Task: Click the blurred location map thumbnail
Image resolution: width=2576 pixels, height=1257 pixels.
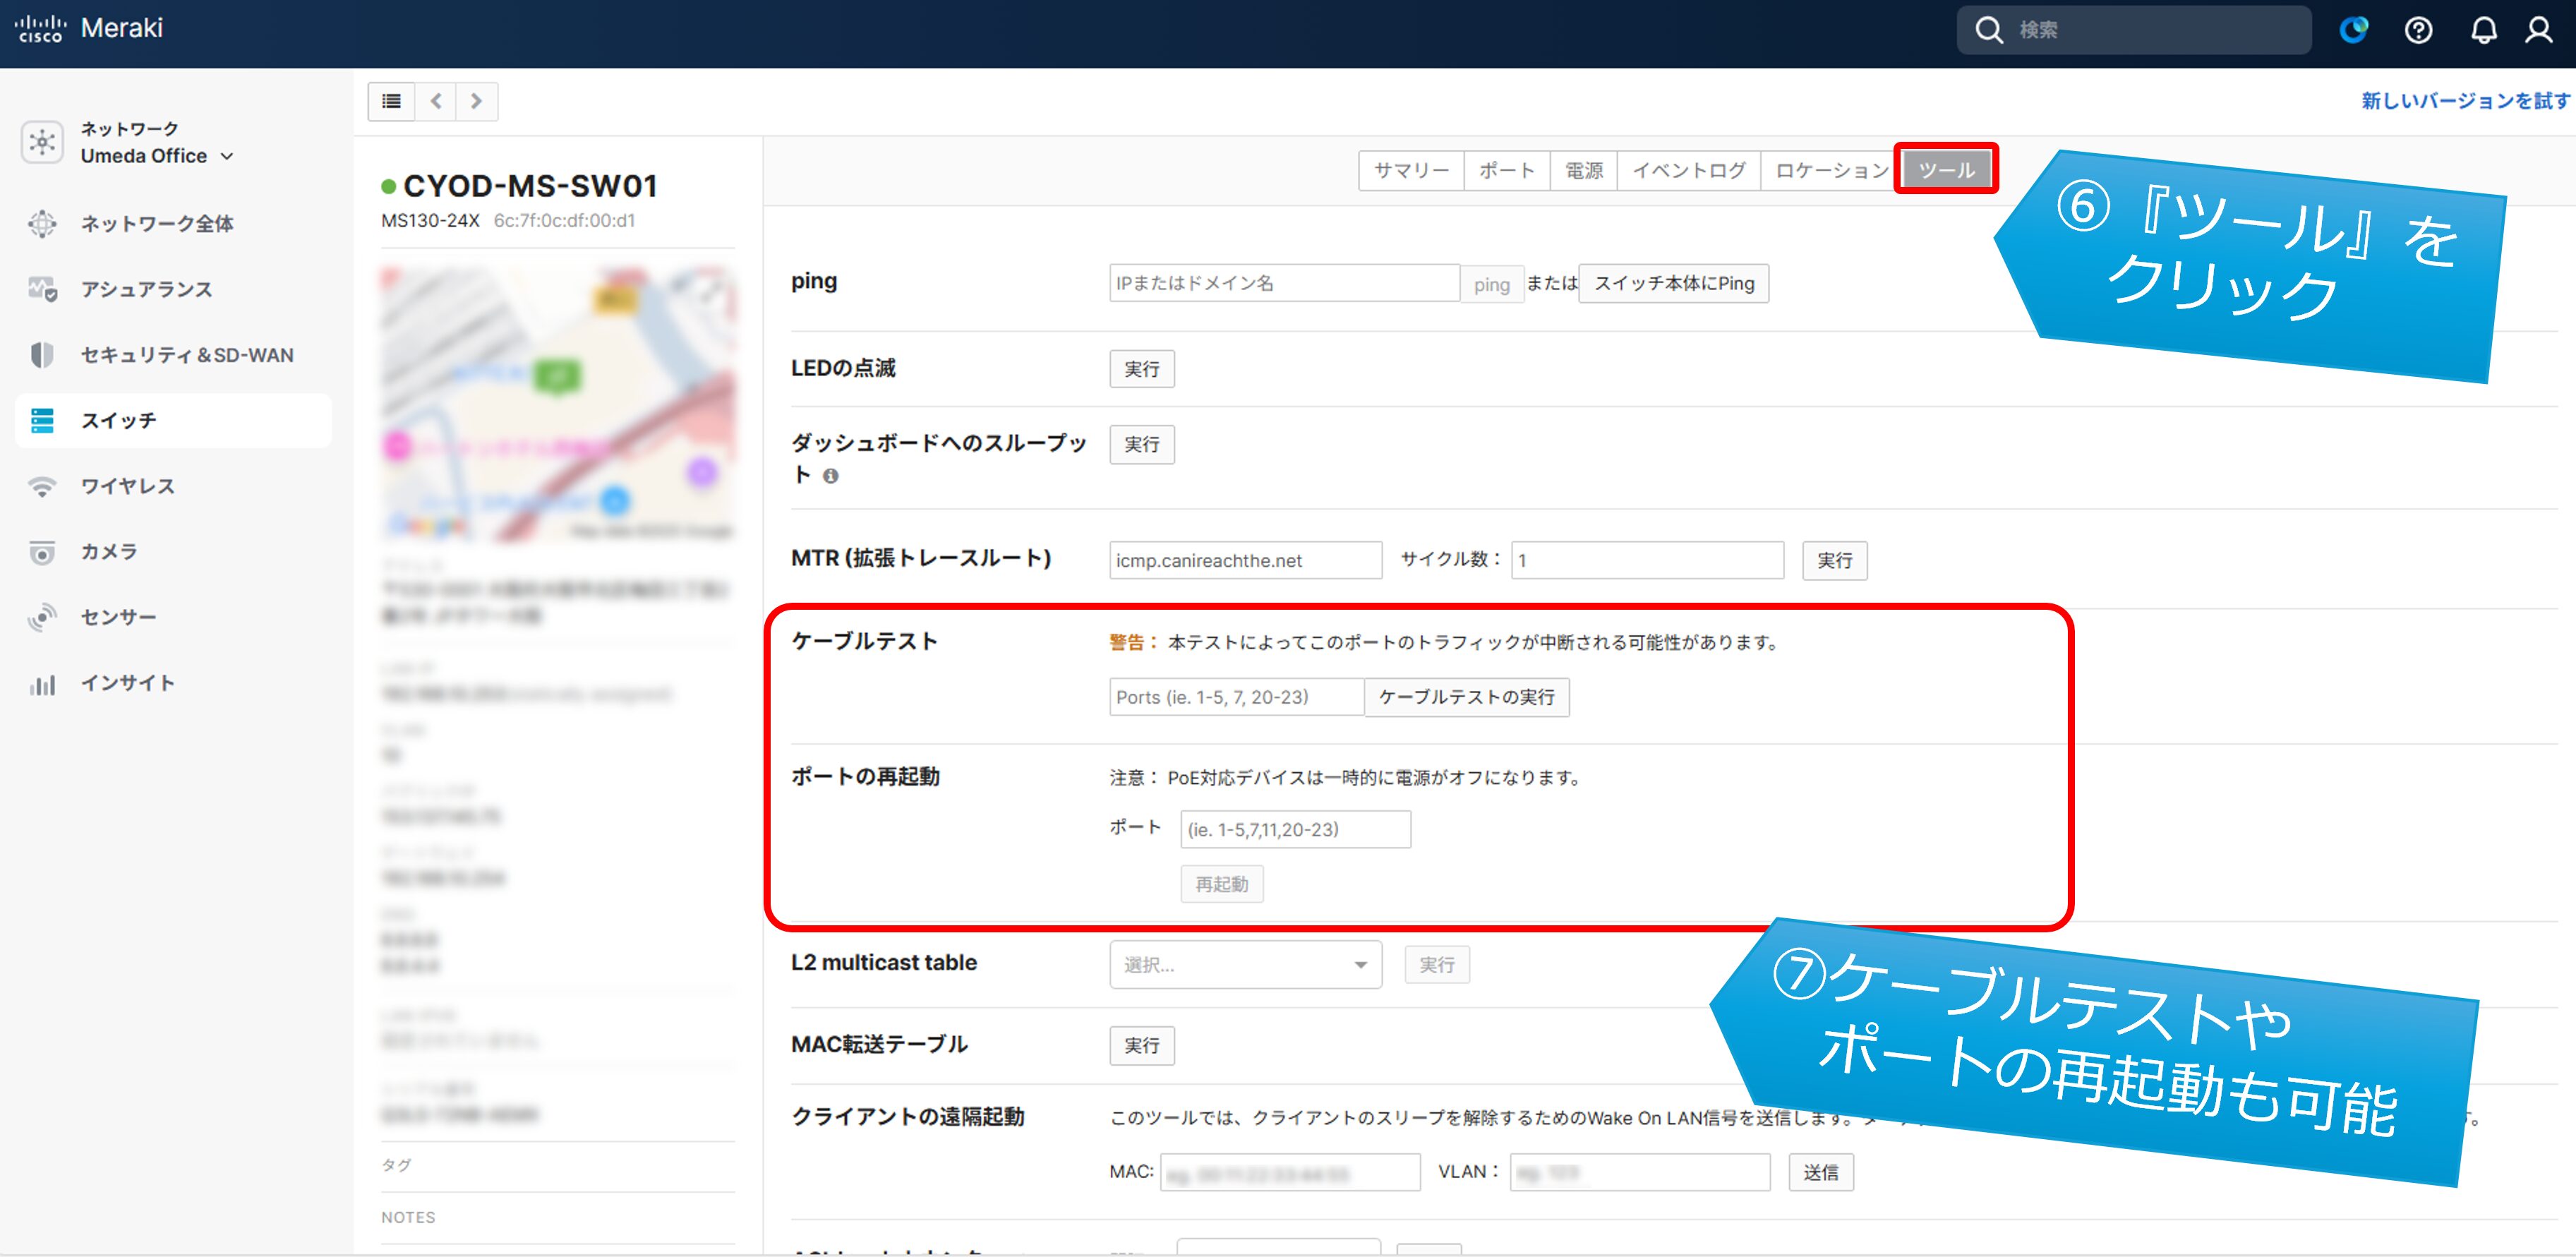Action: tap(558, 405)
